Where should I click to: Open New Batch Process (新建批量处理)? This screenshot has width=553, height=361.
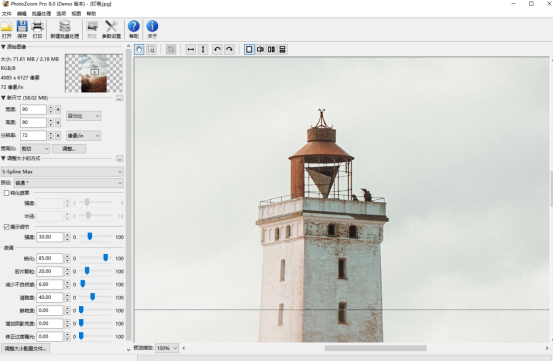tap(65, 30)
